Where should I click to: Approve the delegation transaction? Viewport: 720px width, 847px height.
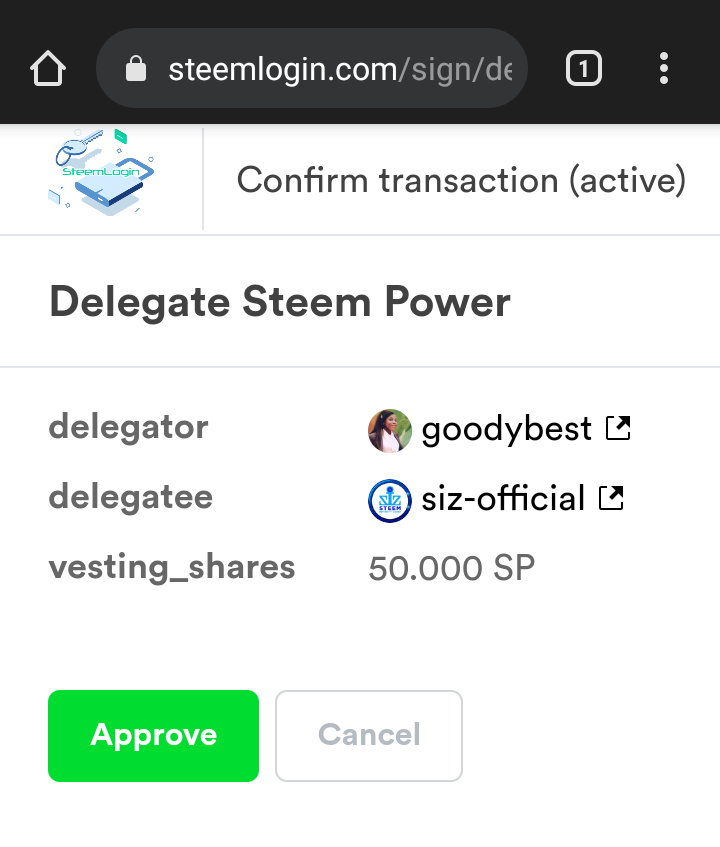point(153,736)
